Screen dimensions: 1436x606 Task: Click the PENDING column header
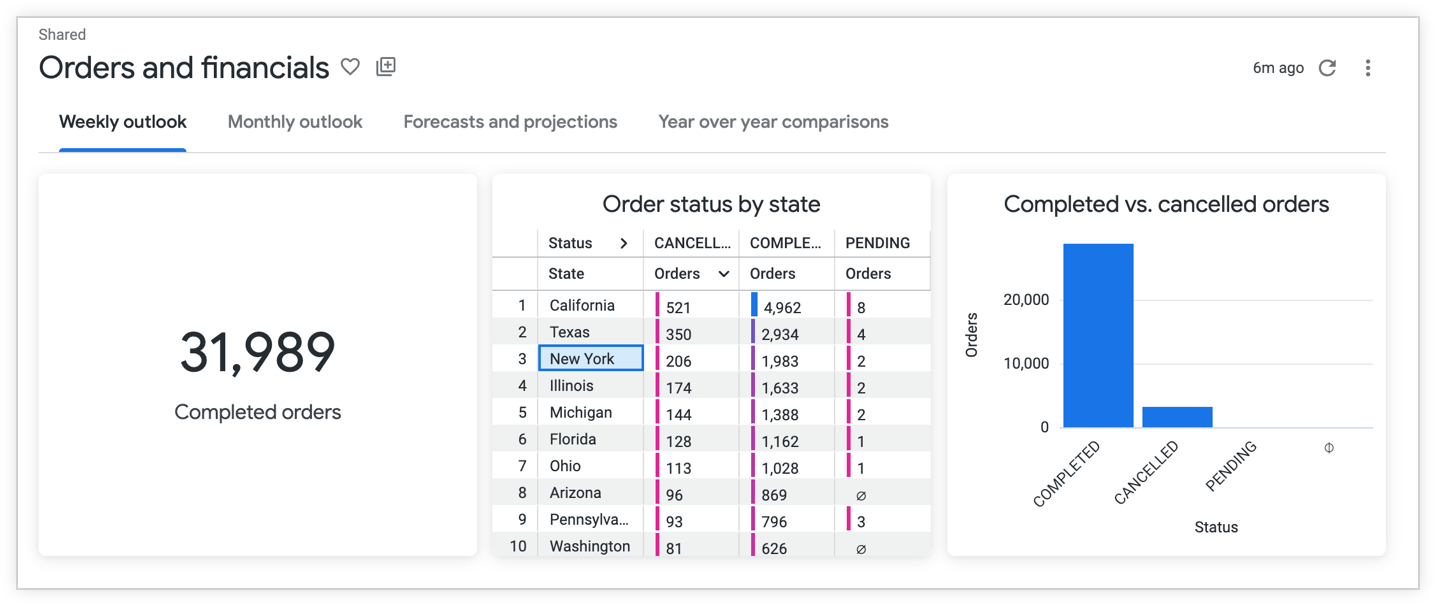point(877,243)
